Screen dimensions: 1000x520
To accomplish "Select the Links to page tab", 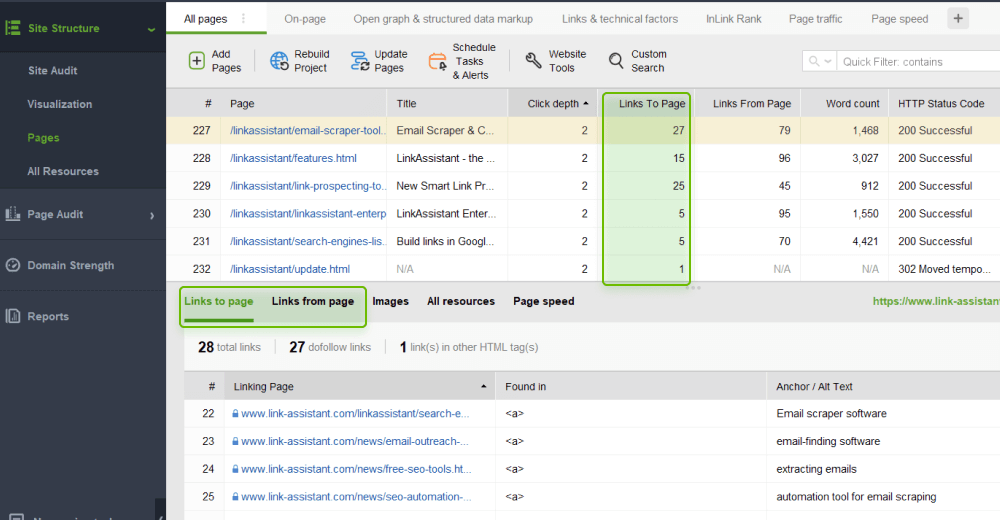I will point(219,301).
